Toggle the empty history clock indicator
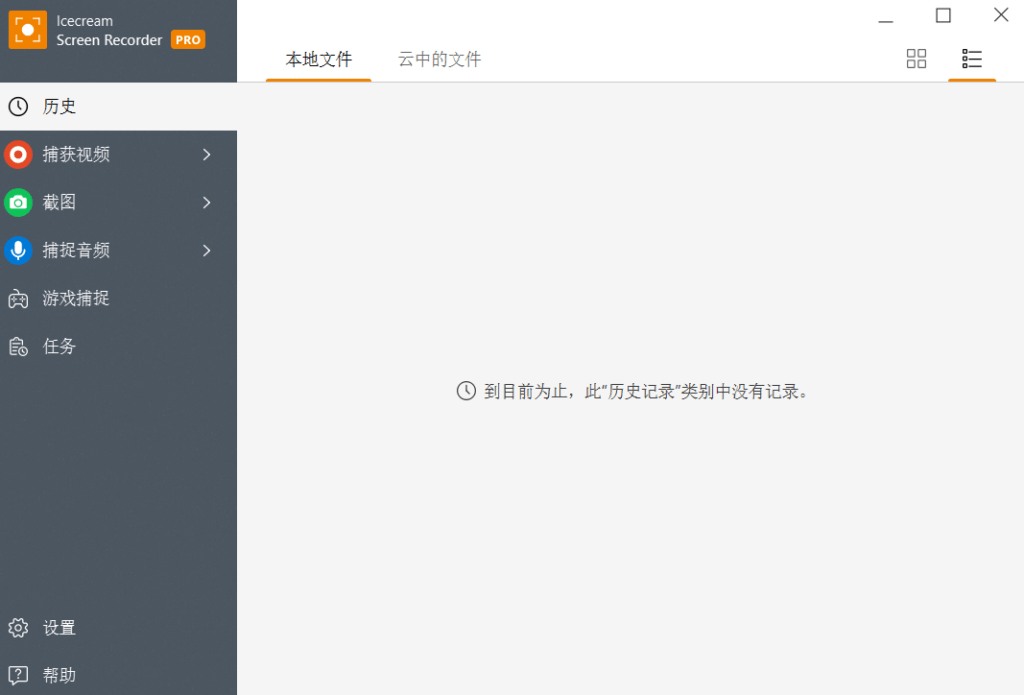 [466, 391]
